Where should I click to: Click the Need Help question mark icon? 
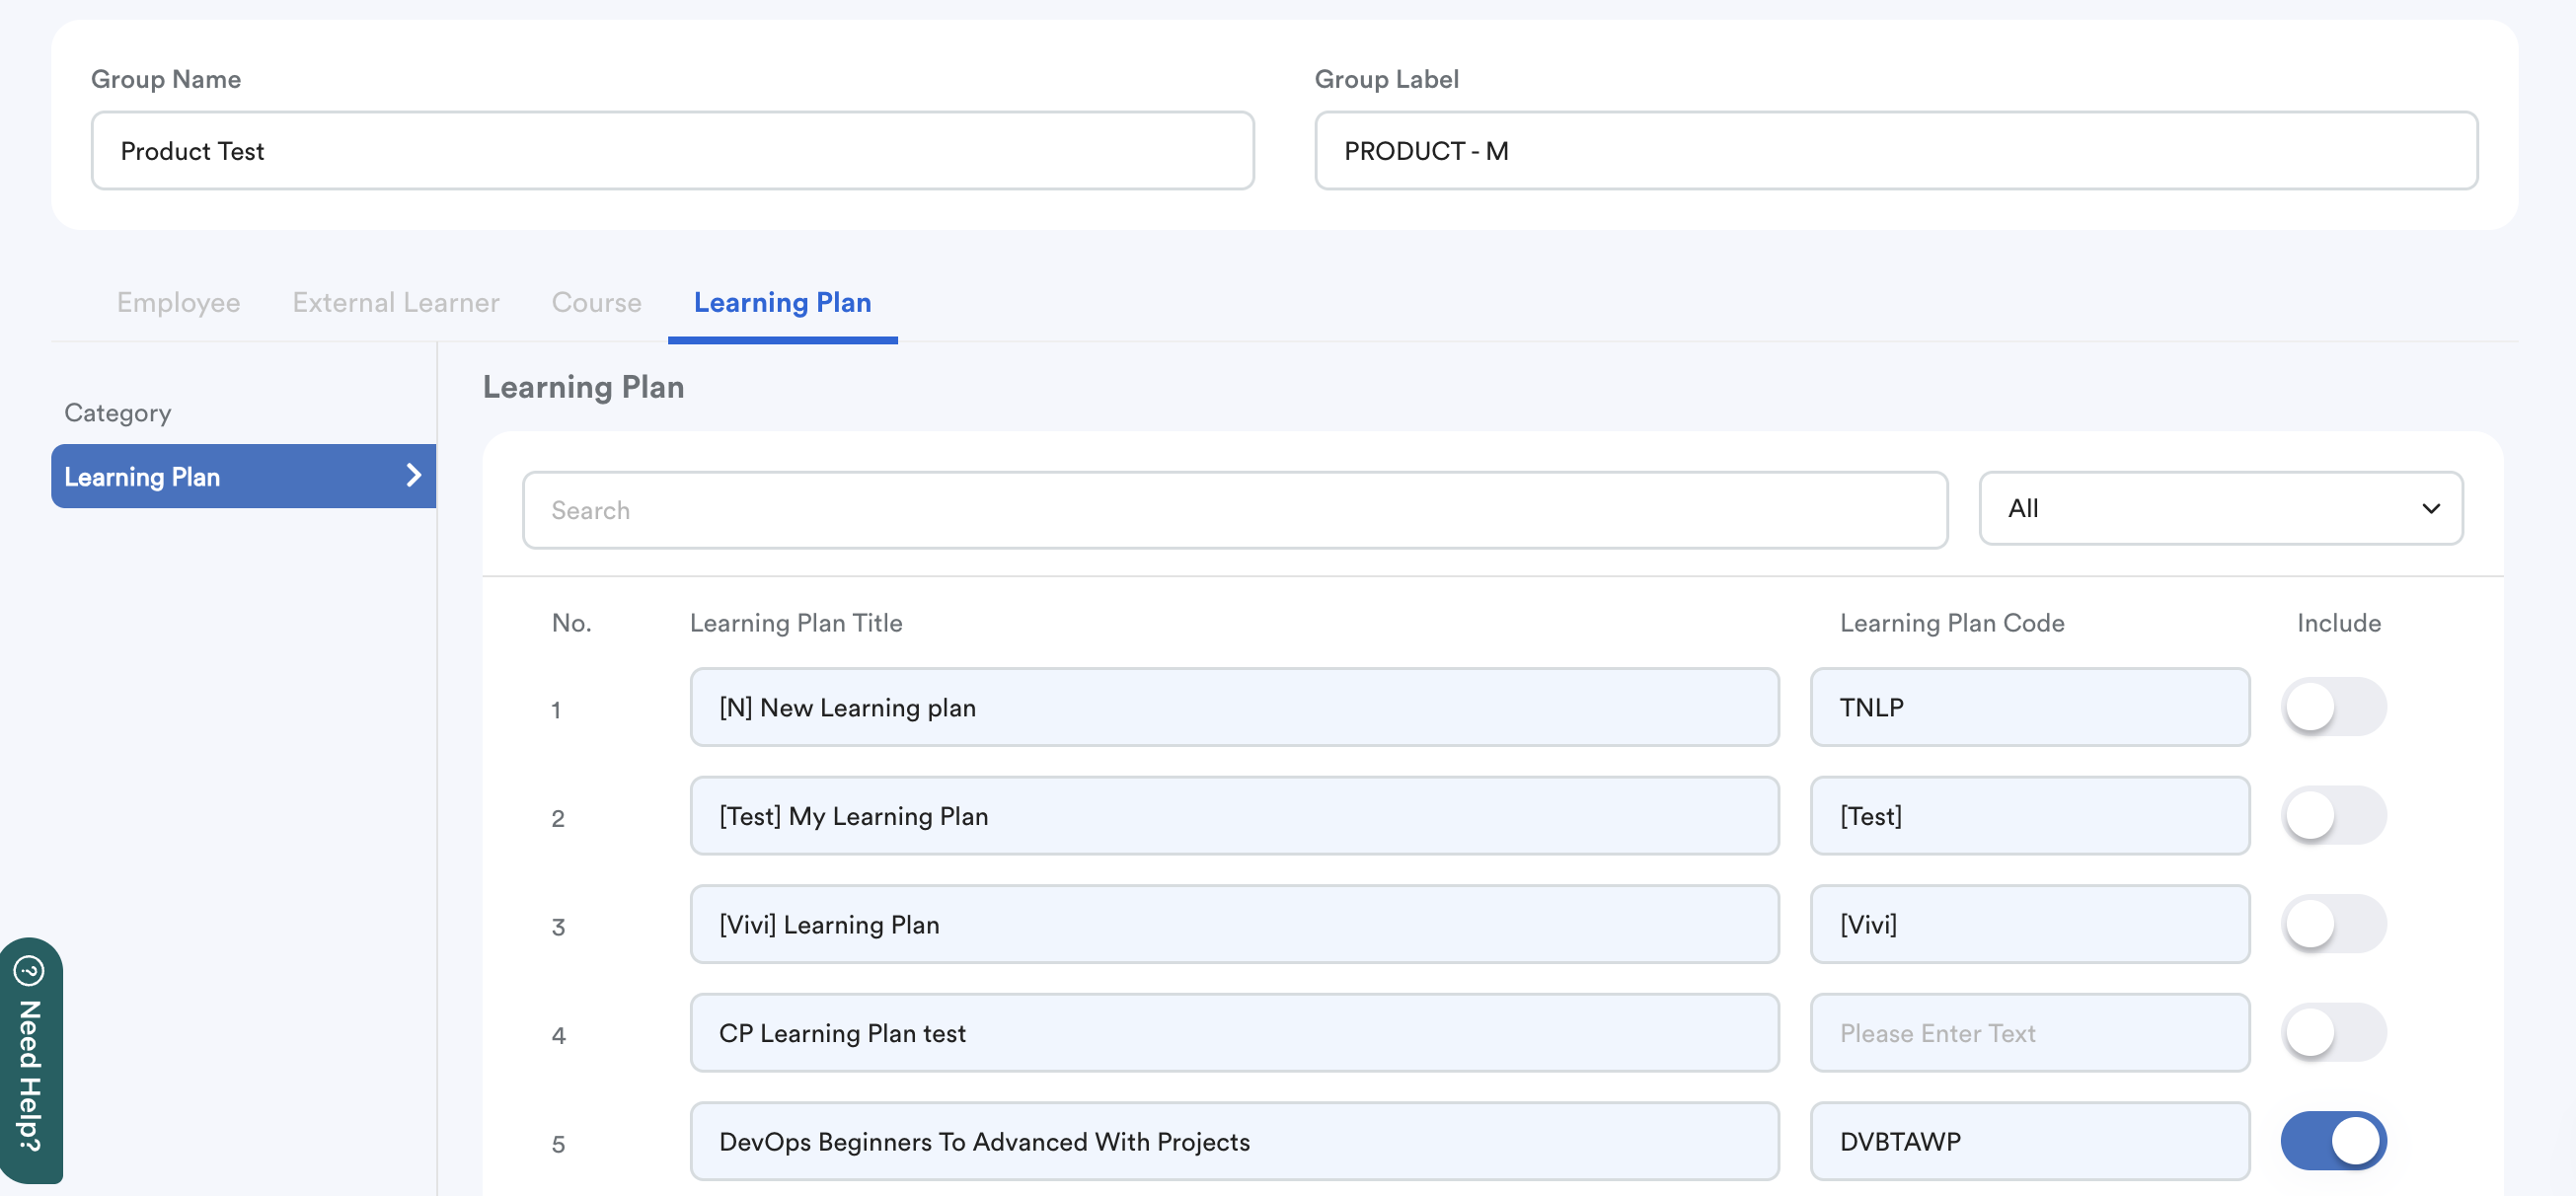point(29,969)
